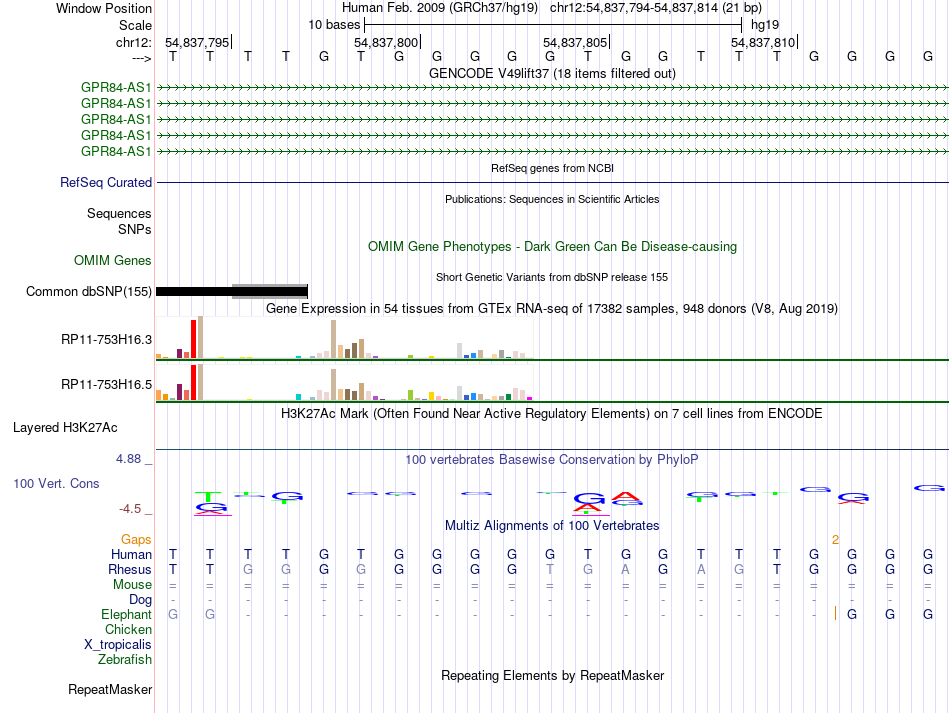Screen dimensions: 950x713
Task: Click the Dog alignment row label
Action: pyautogui.click(x=141, y=600)
